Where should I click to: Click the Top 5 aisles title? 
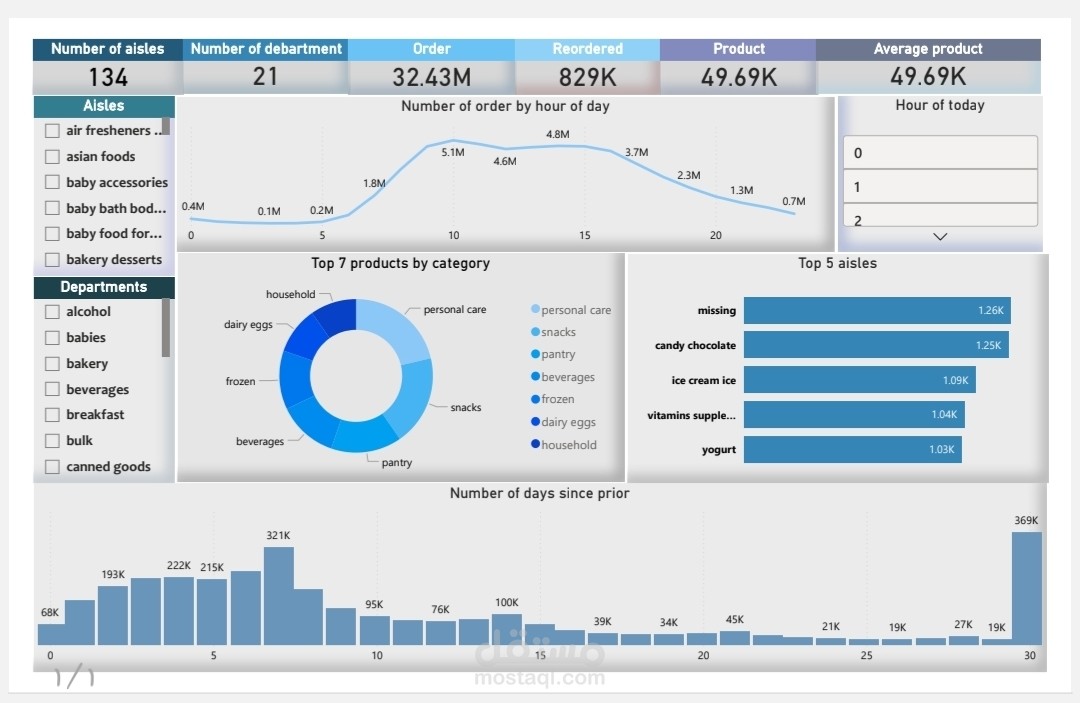pos(838,263)
